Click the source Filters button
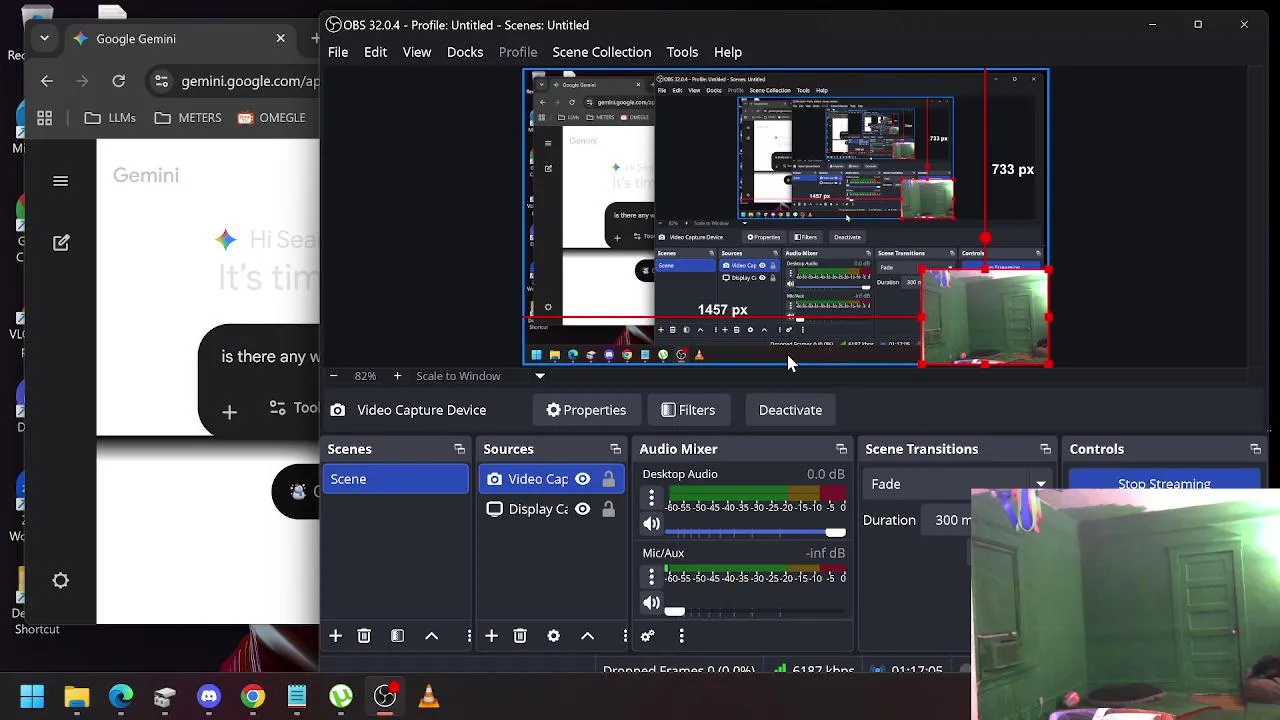 coord(688,410)
